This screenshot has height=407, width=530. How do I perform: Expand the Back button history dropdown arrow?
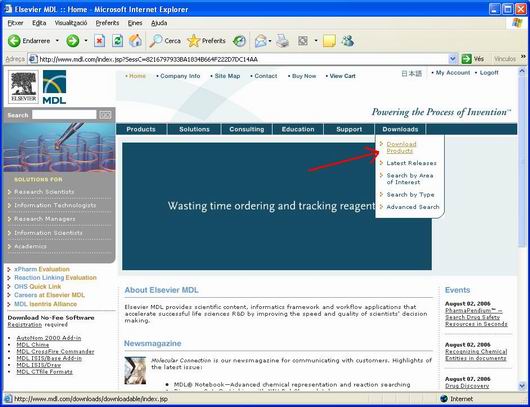[x=57, y=41]
